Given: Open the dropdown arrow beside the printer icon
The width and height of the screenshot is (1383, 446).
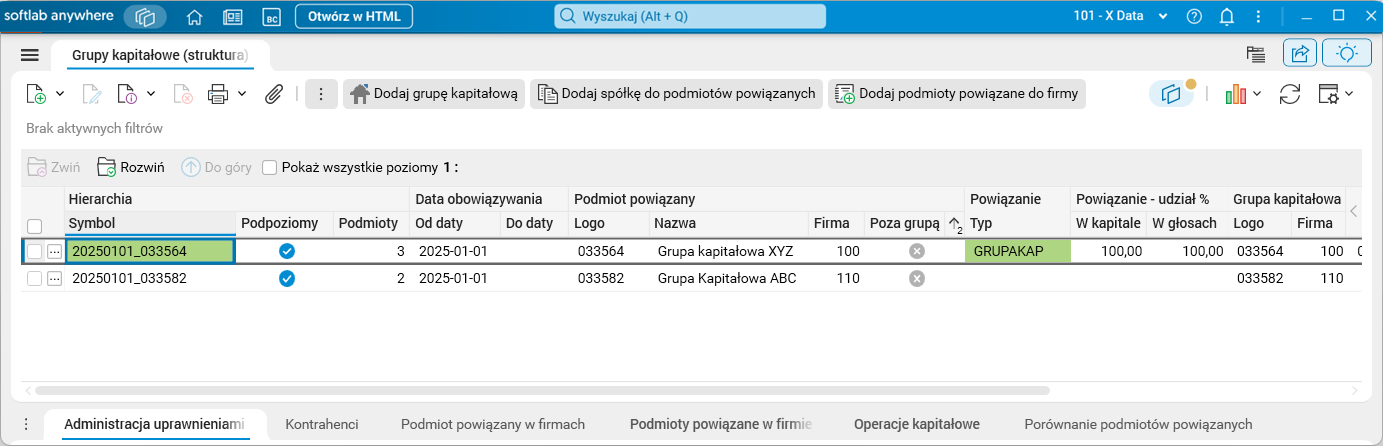Looking at the screenshot, I should (242, 94).
